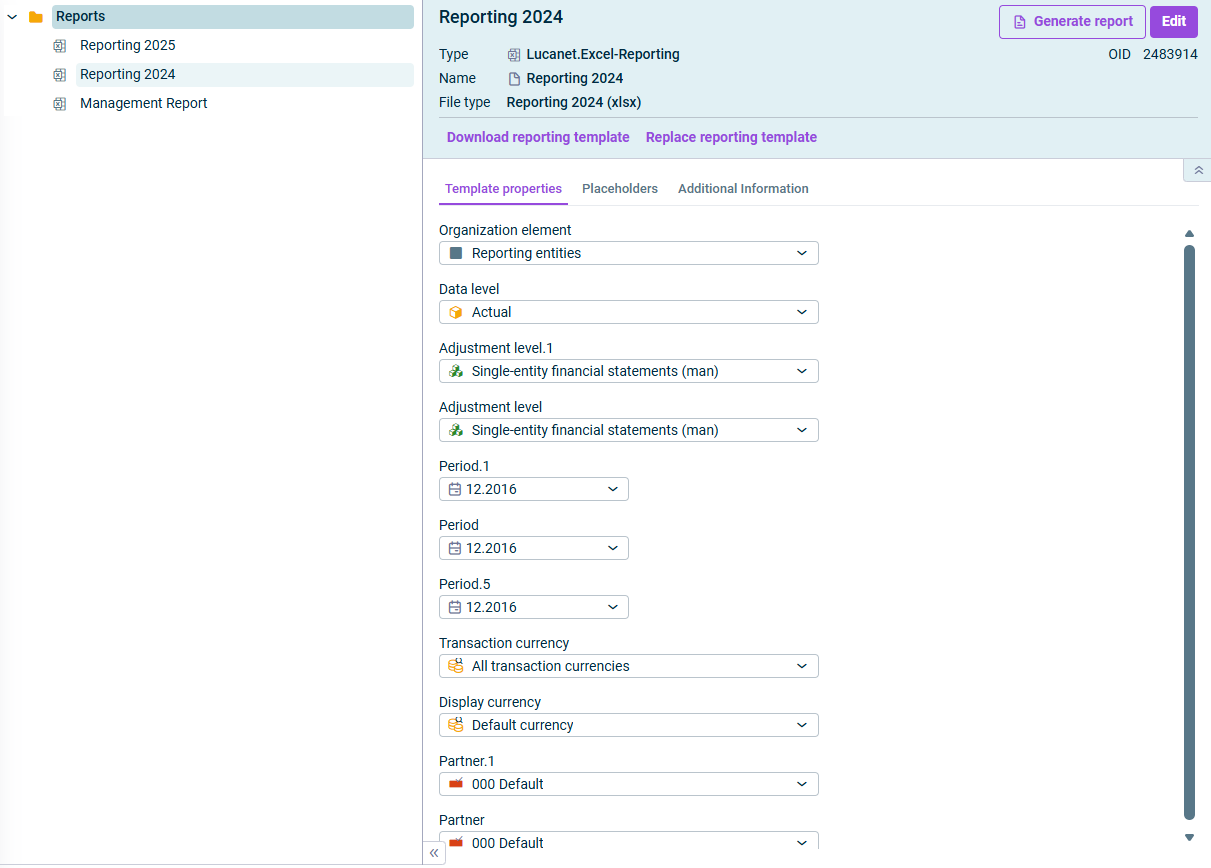Viewport: 1211px width, 868px height.
Task: Click the Management Report item icon
Action: pos(60,104)
